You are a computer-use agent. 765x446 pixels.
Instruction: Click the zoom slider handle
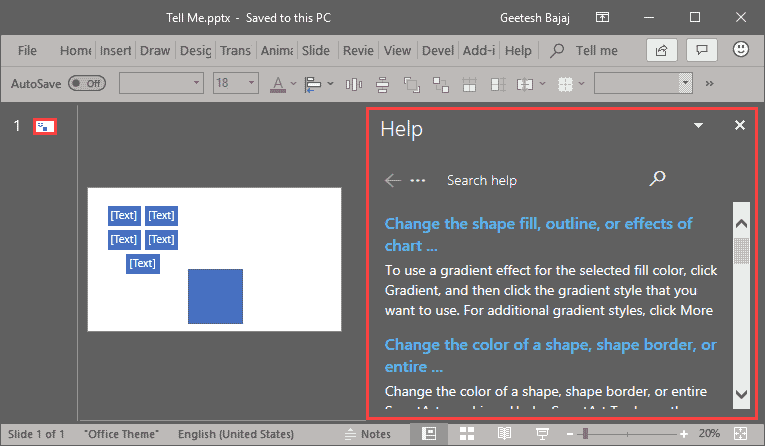pyautogui.click(x=585, y=434)
